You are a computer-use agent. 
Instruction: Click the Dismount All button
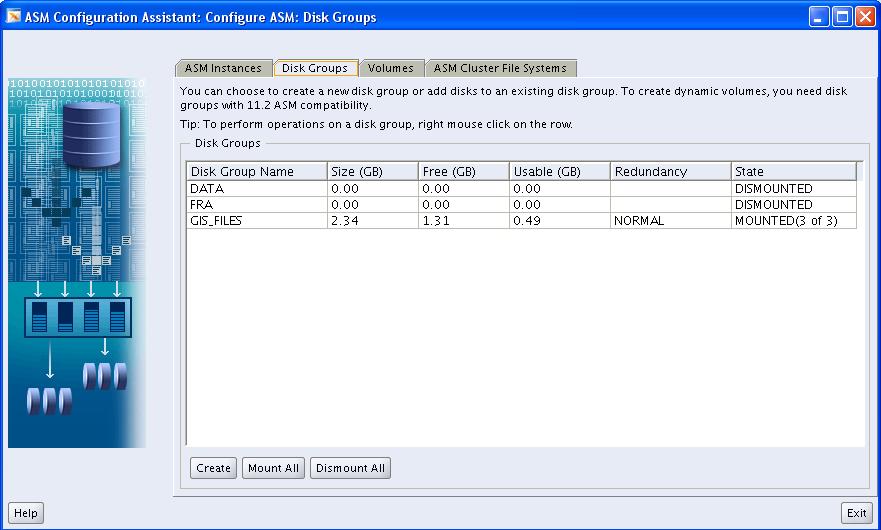[x=350, y=468]
